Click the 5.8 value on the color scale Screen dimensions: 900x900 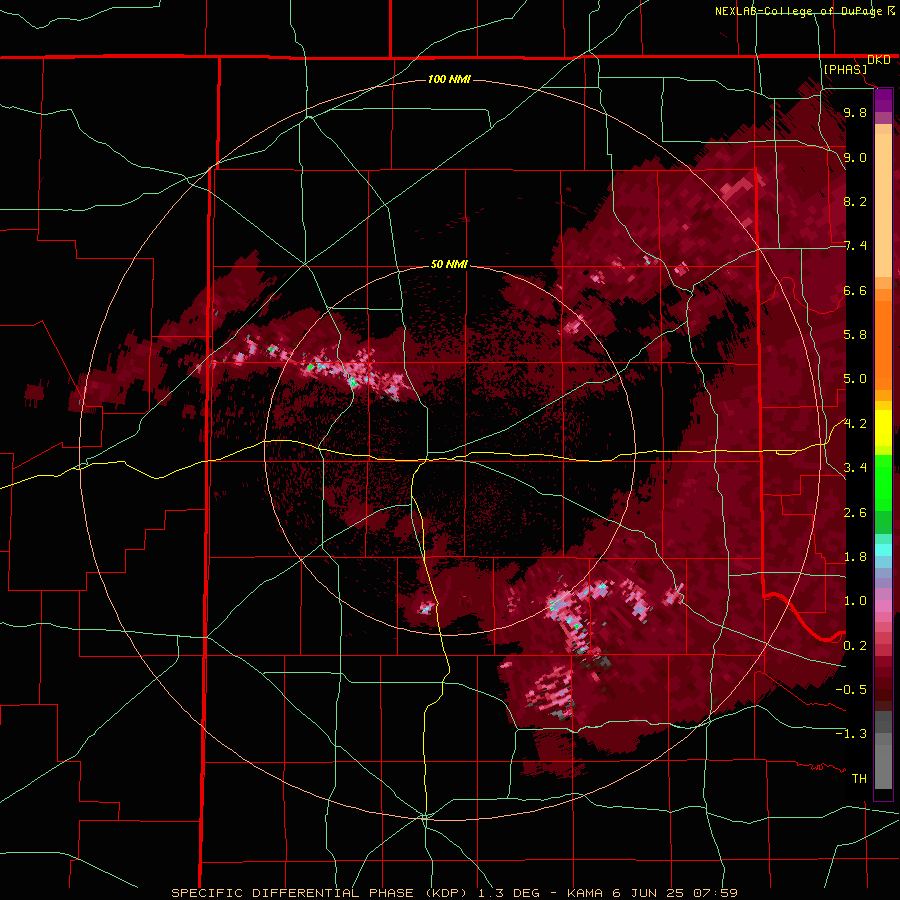point(855,335)
